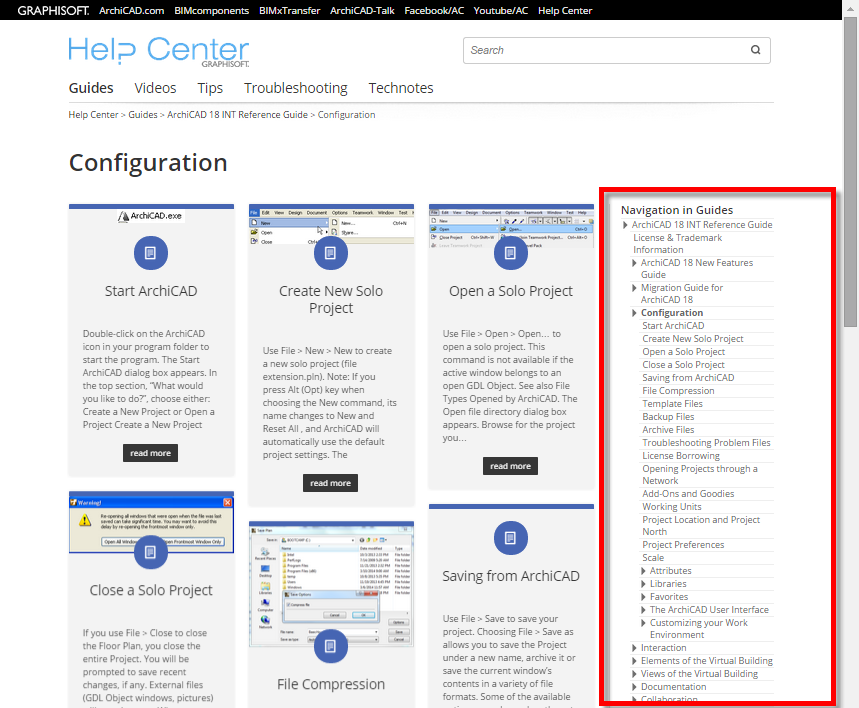This screenshot has width=859, height=708.
Task: Open the File Compression document icon
Action: tap(330, 646)
